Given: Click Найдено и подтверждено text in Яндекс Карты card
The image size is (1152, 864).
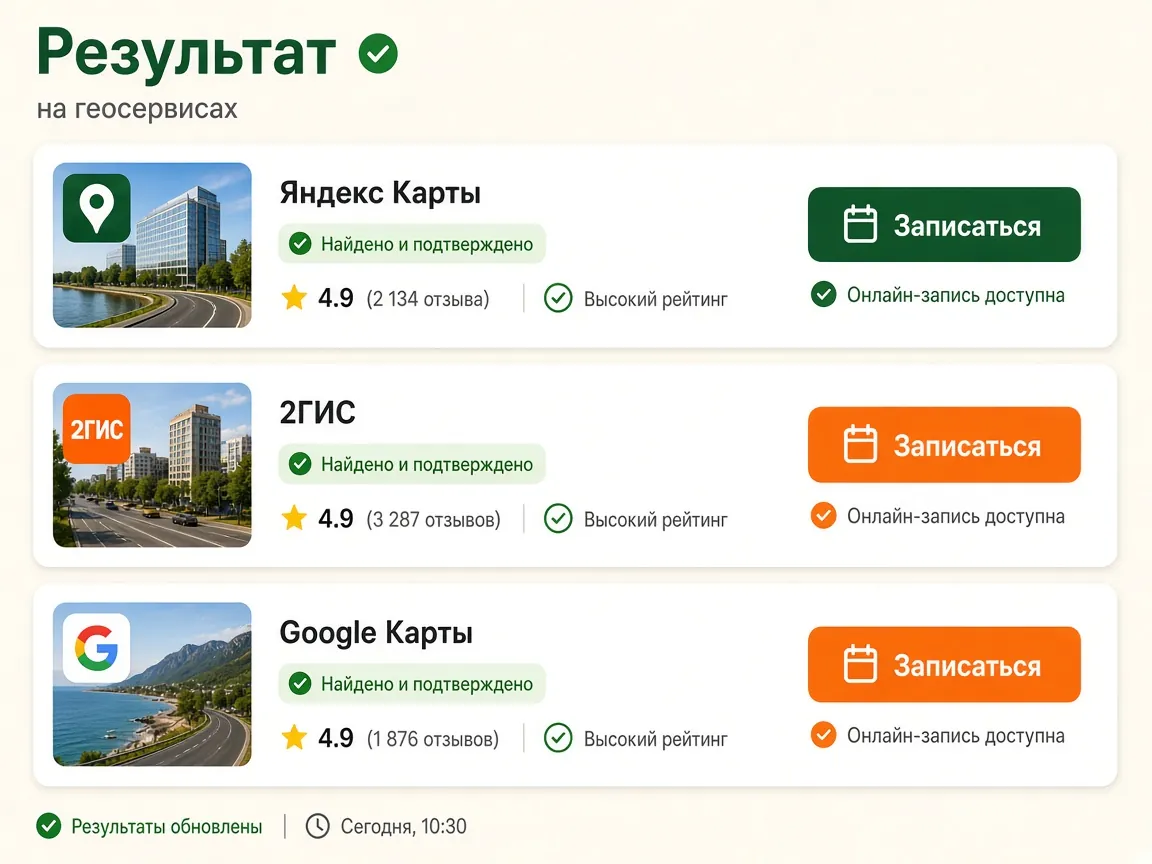Looking at the screenshot, I should click(427, 244).
